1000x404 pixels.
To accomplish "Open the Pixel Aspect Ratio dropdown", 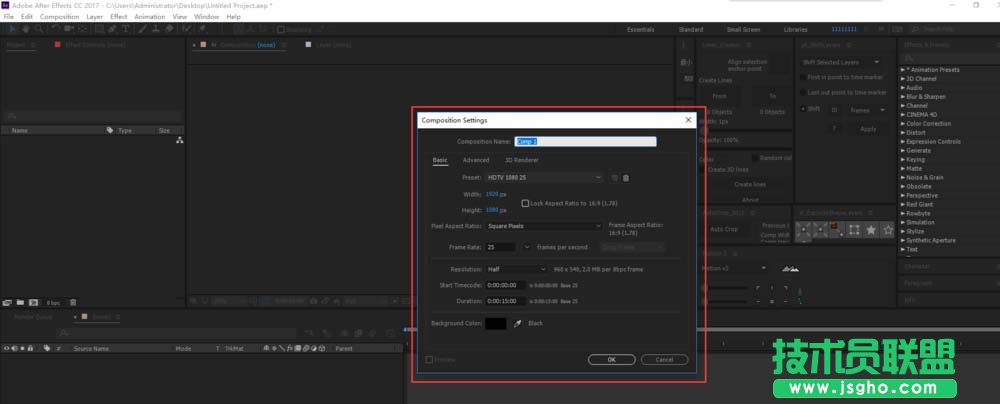I will point(545,226).
